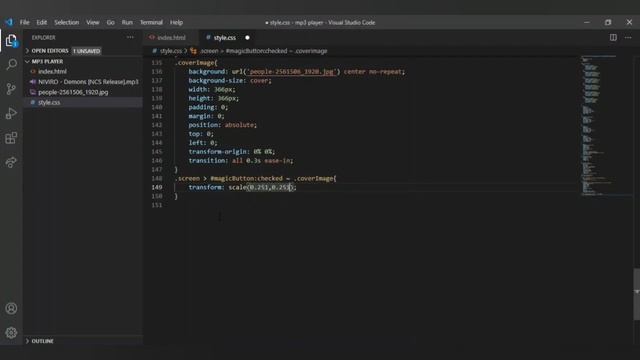
Task: Click the 'transition: all 0.3s ease-in' line
Action: (x=241, y=161)
